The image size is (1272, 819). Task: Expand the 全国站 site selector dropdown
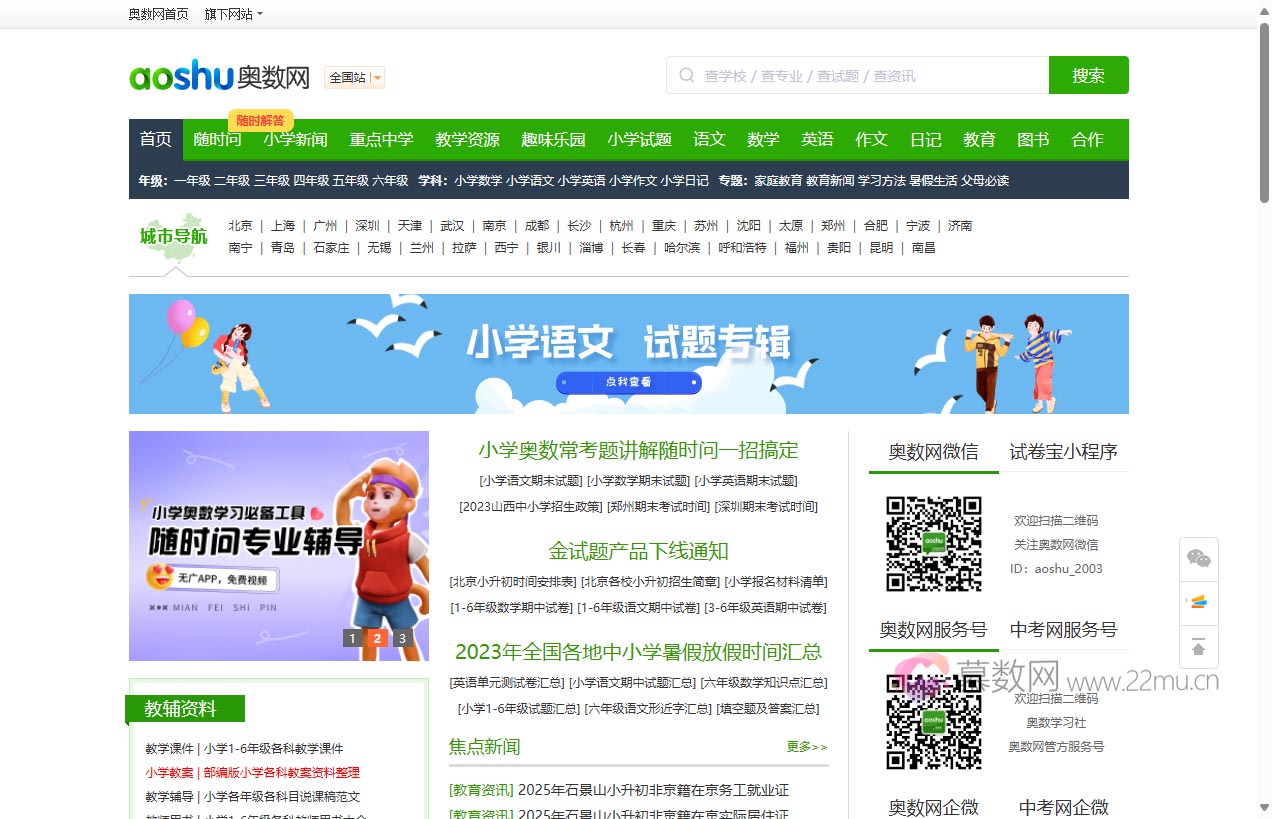(x=353, y=77)
